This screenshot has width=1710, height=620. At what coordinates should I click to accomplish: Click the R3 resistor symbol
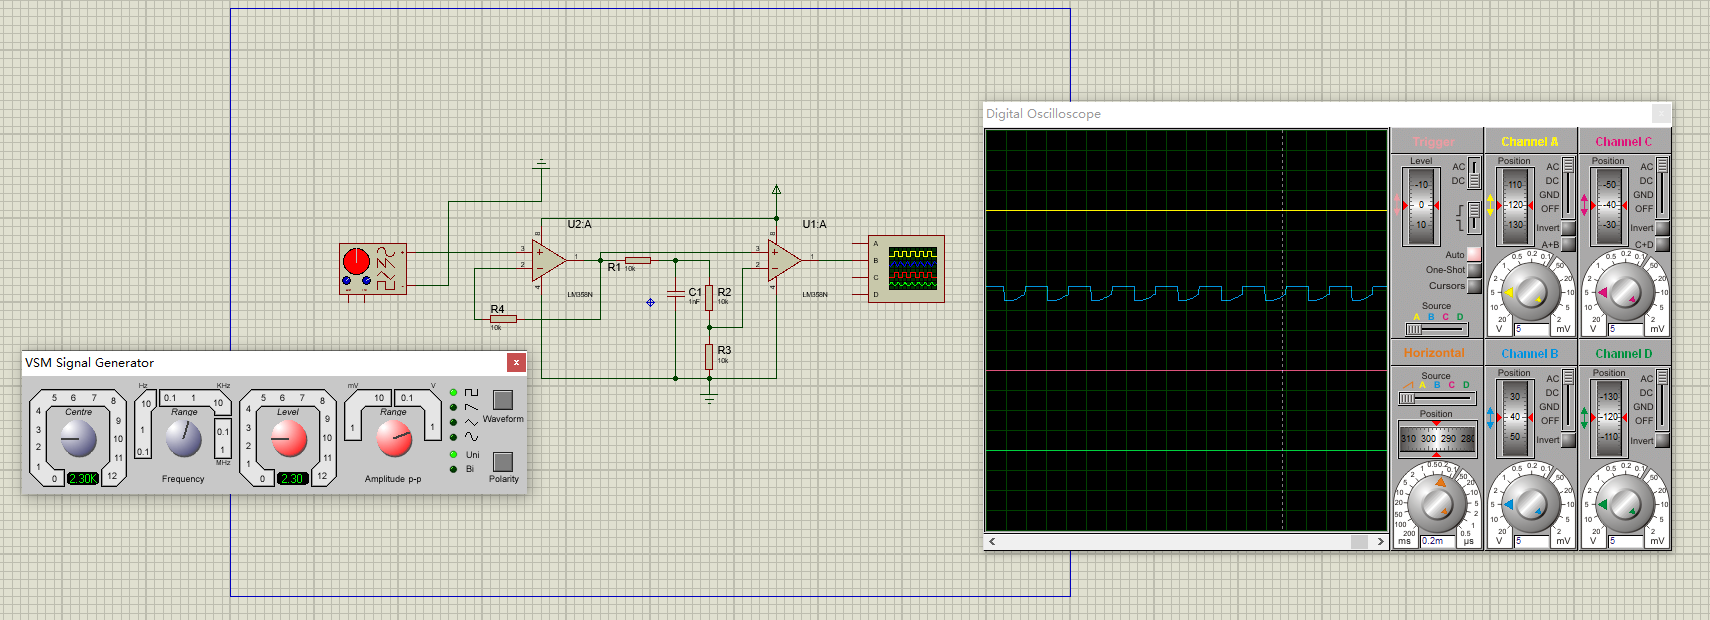(x=709, y=356)
